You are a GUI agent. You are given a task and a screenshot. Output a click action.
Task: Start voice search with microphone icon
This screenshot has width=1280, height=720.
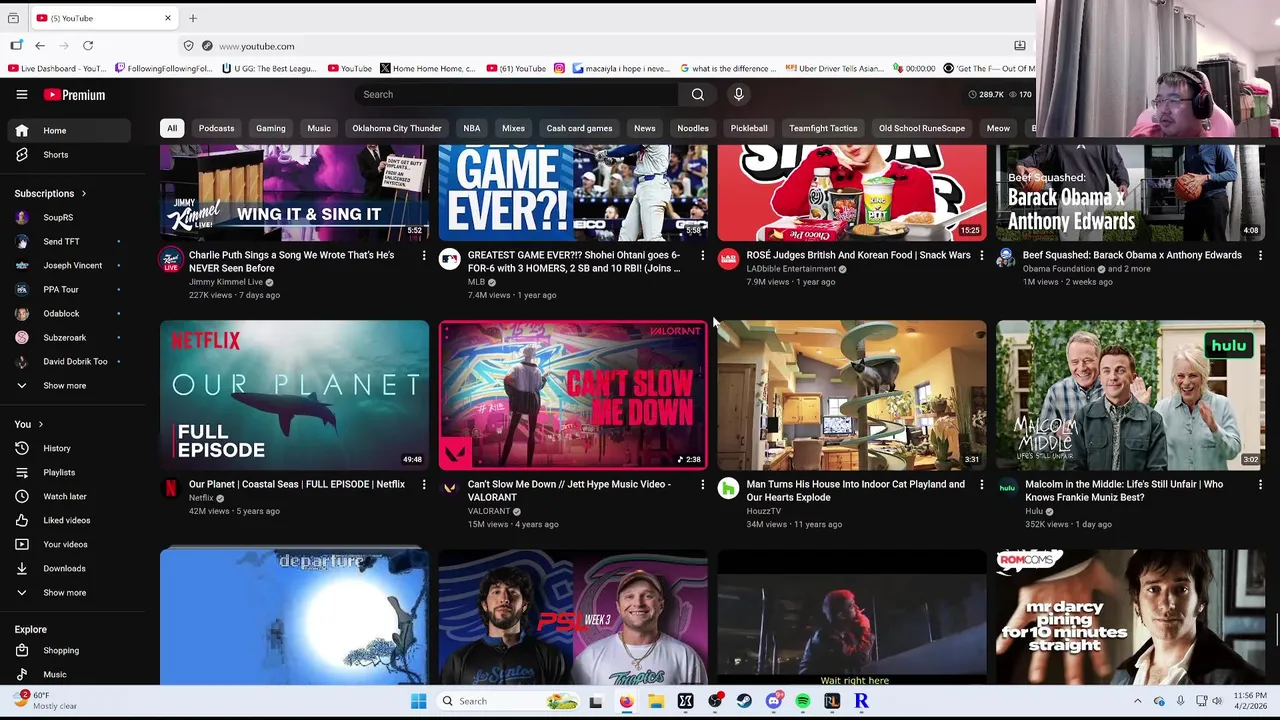click(x=738, y=94)
